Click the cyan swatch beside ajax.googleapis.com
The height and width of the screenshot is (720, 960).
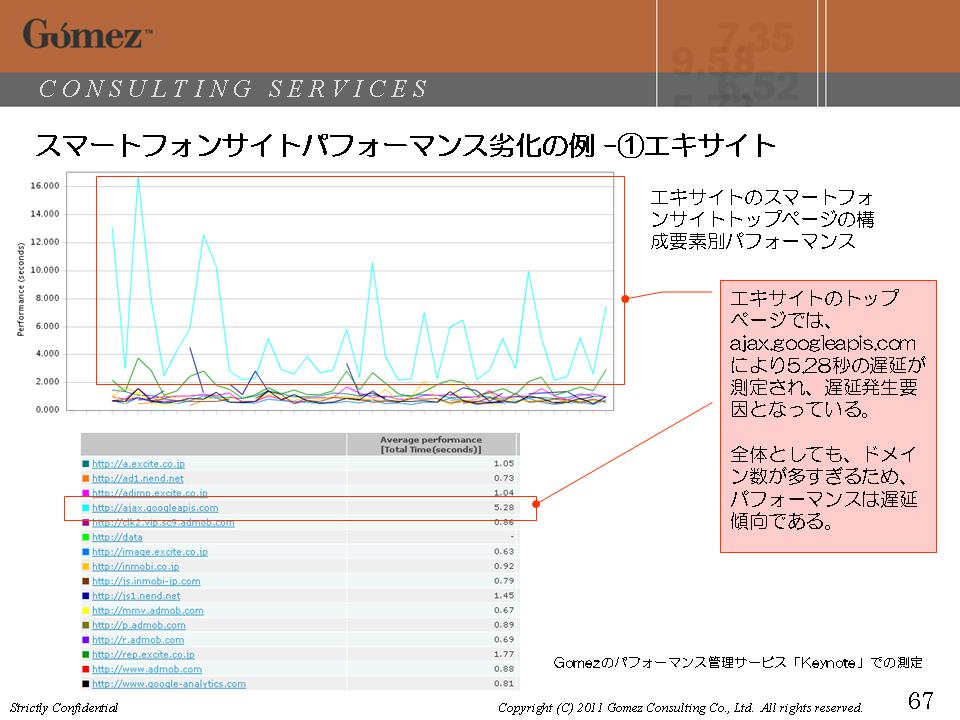pyautogui.click(x=86, y=508)
